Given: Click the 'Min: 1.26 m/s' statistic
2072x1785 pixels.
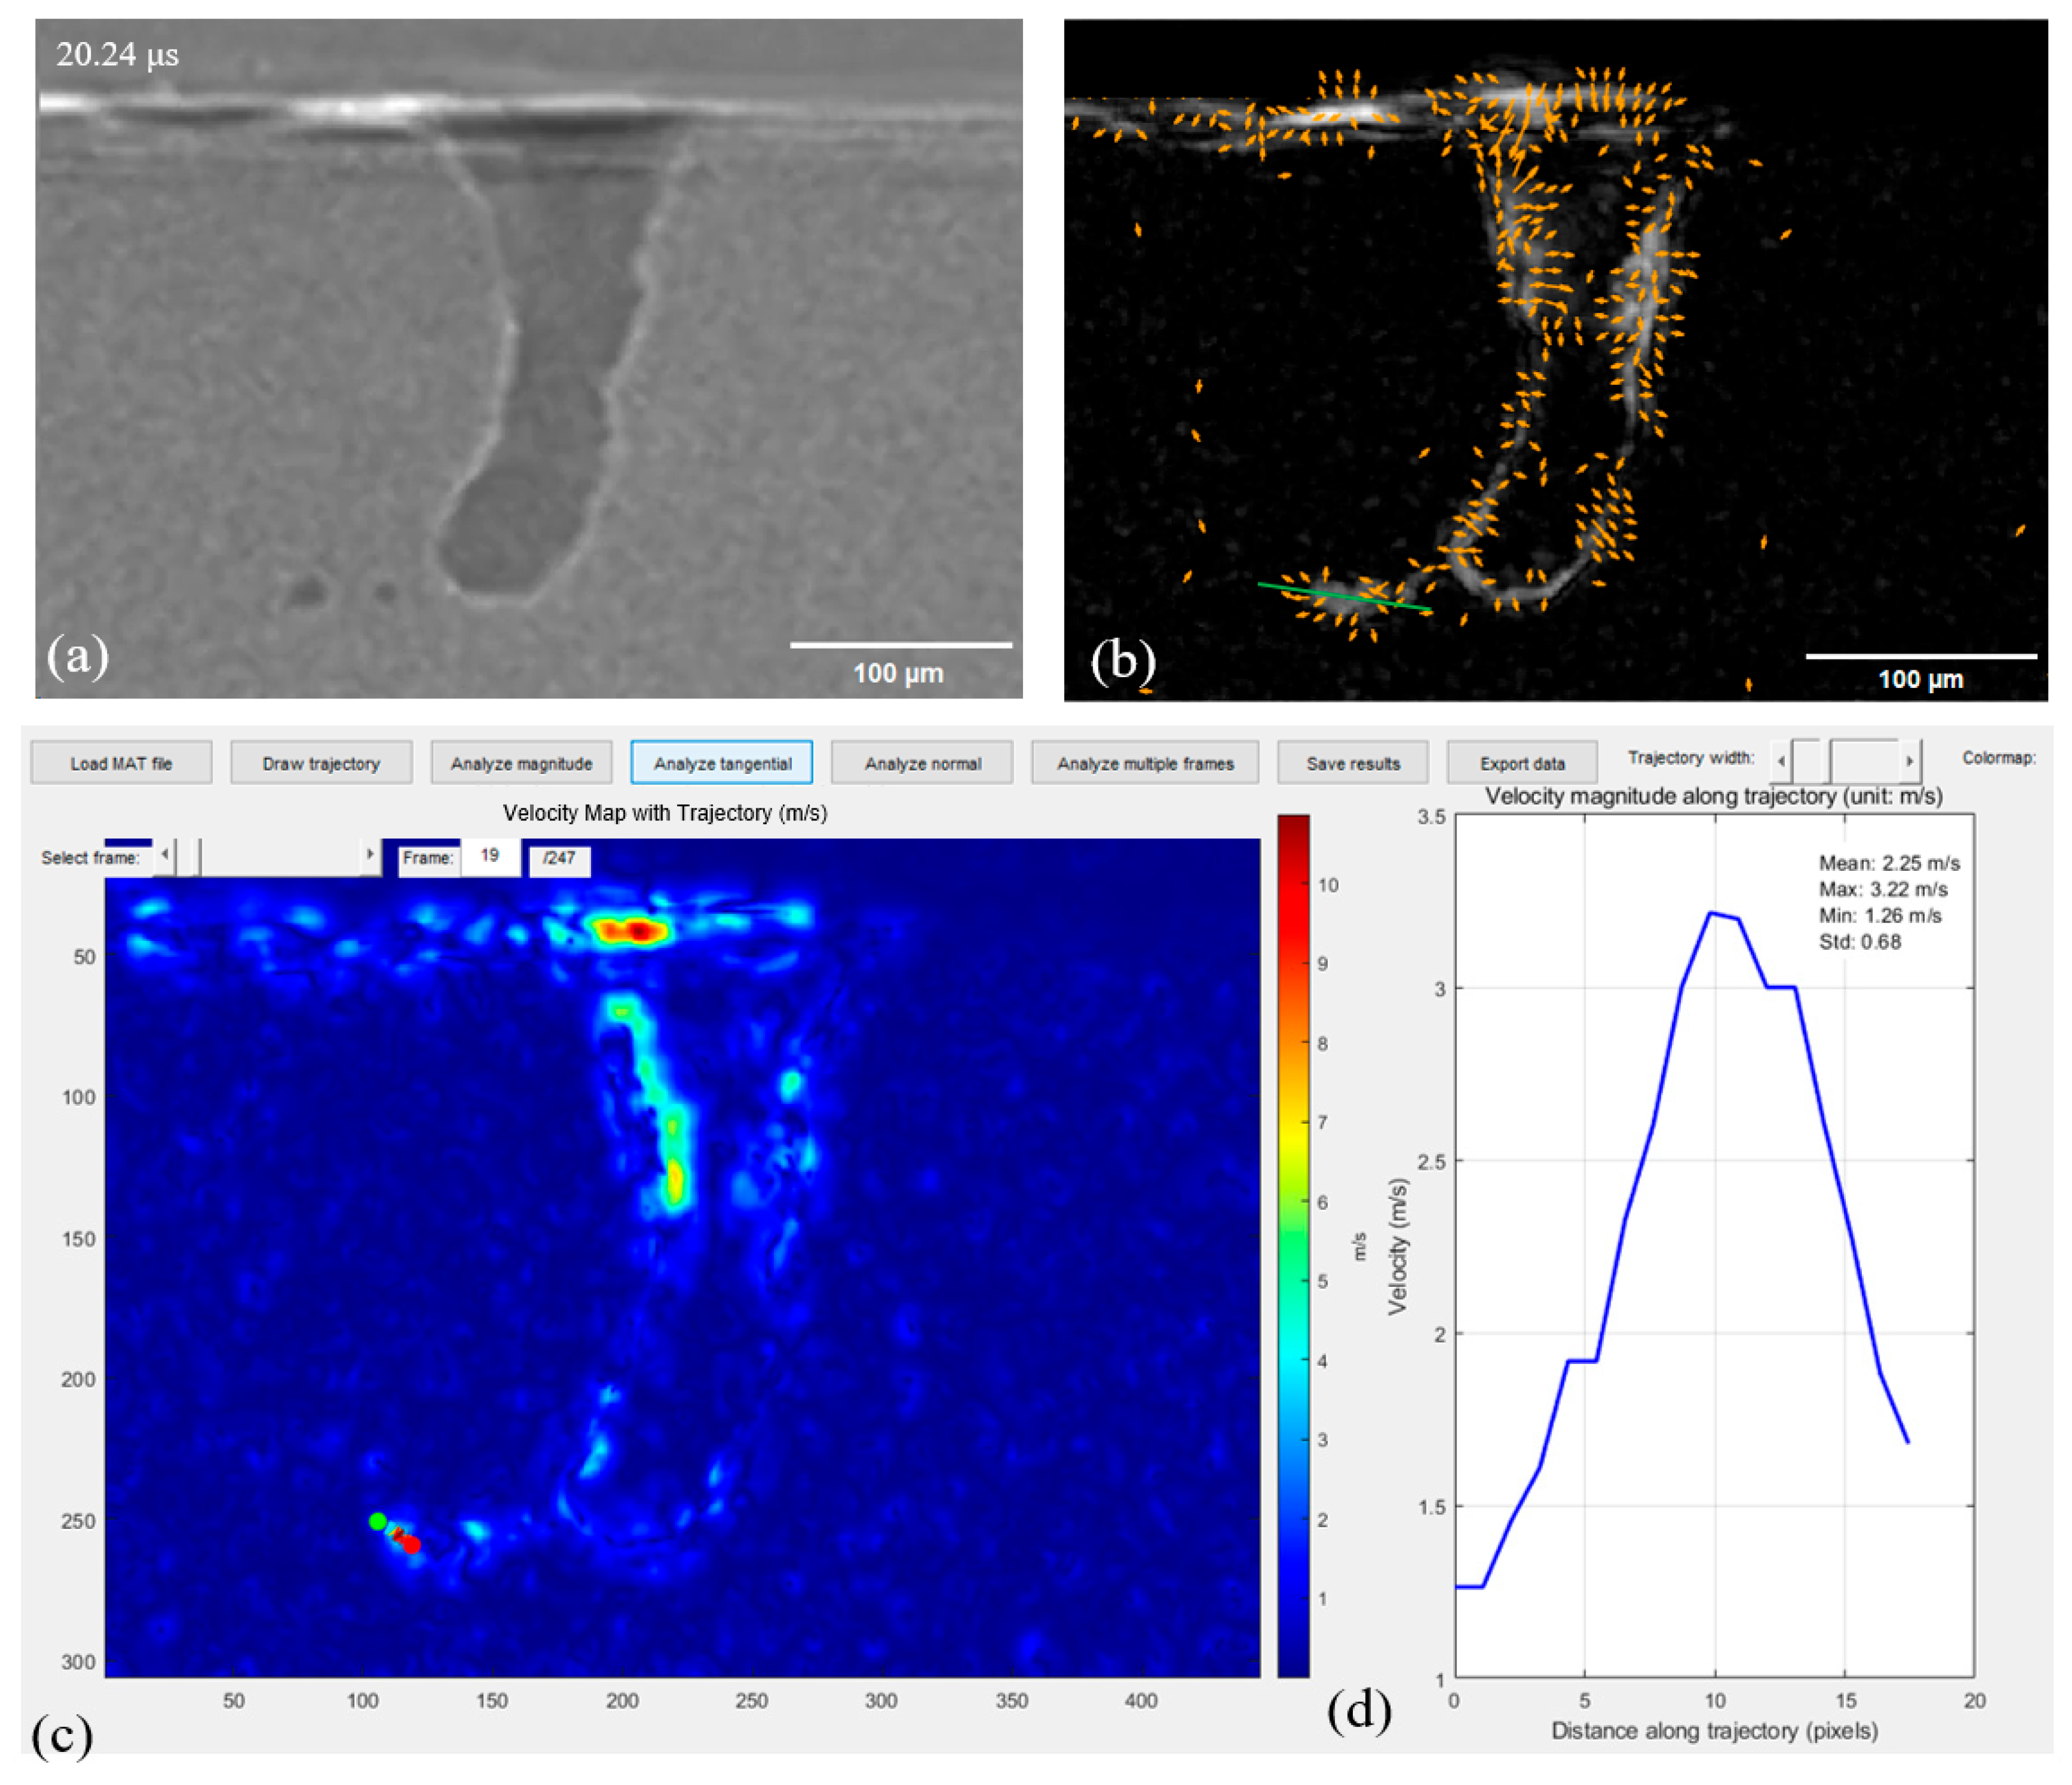Looking at the screenshot, I should [x=1880, y=915].
